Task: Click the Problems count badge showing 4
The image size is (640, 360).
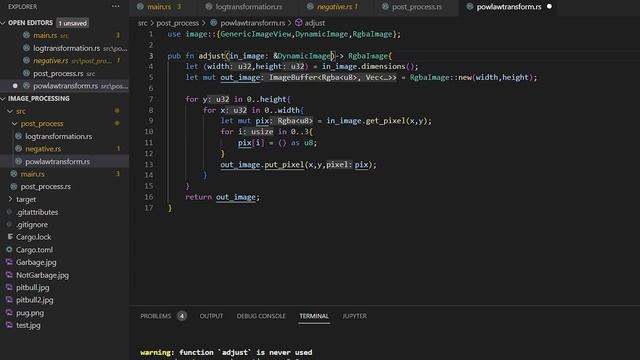Action: pyautogui.click(x=182, y=316)
